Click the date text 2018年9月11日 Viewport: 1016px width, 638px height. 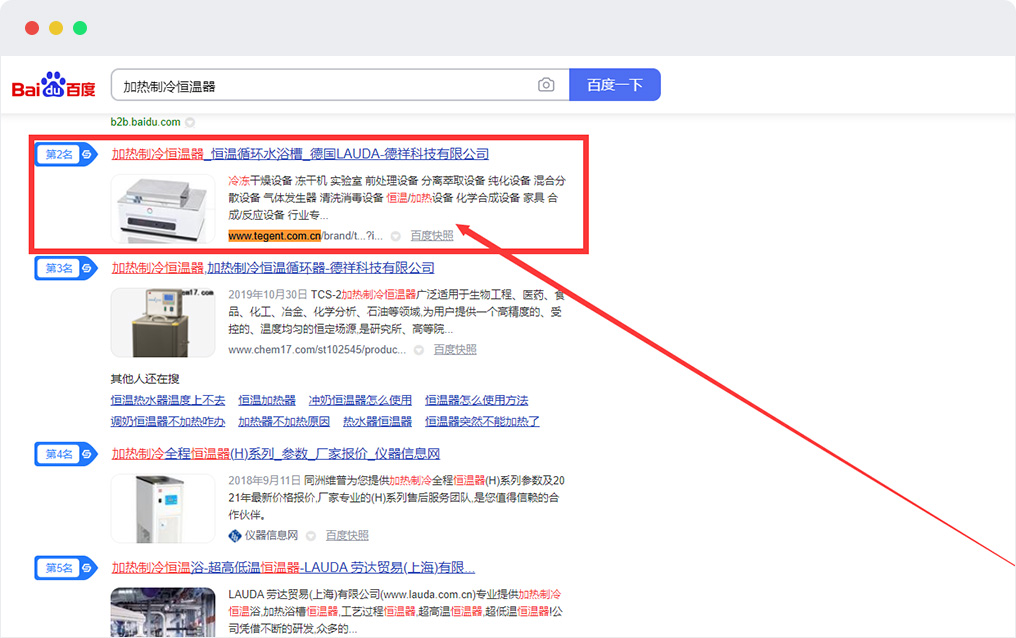[x=264, y=481]
